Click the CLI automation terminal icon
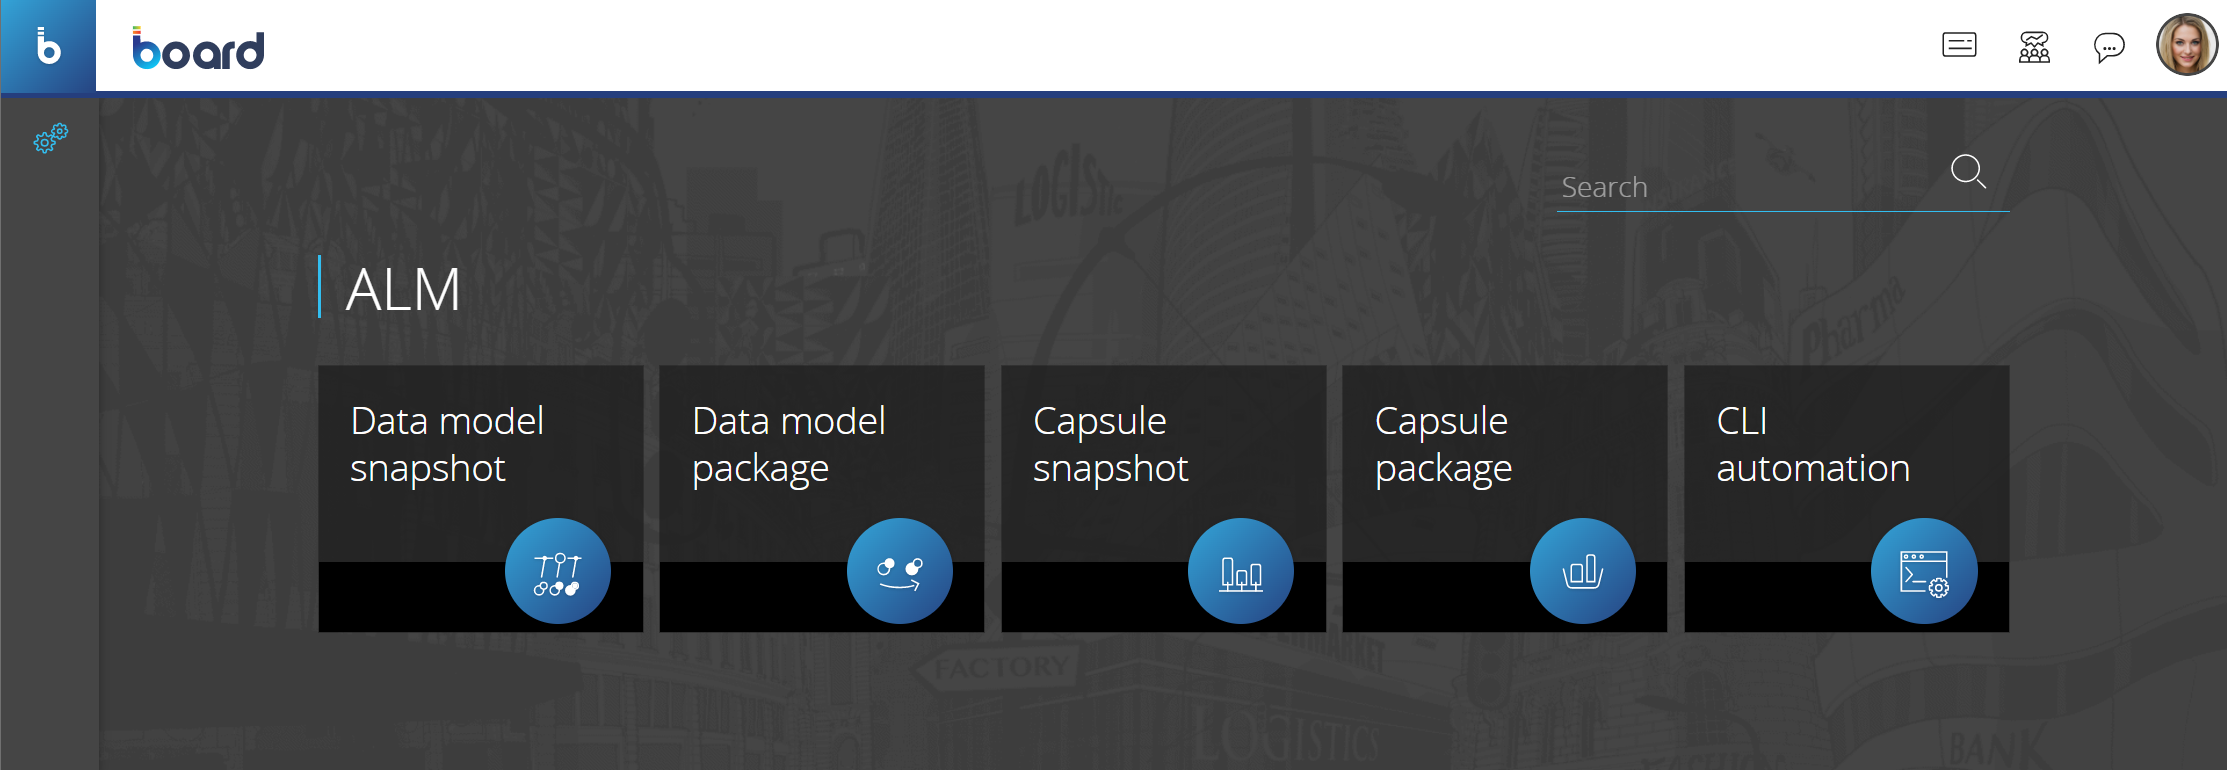 (x=1924, y=571)
